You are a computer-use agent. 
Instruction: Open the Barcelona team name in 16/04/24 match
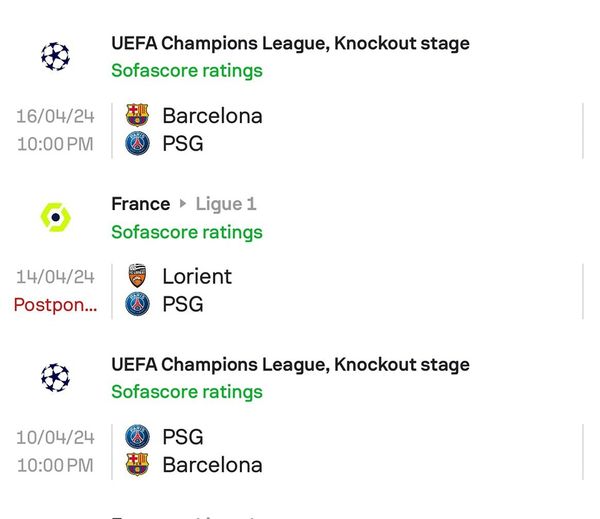tap(212, 116)
